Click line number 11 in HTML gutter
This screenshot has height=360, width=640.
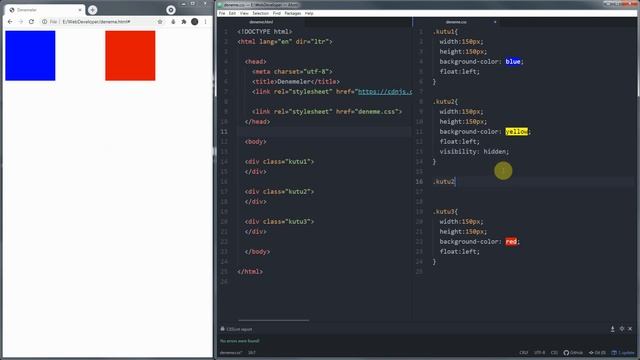[x=224, y=131]
